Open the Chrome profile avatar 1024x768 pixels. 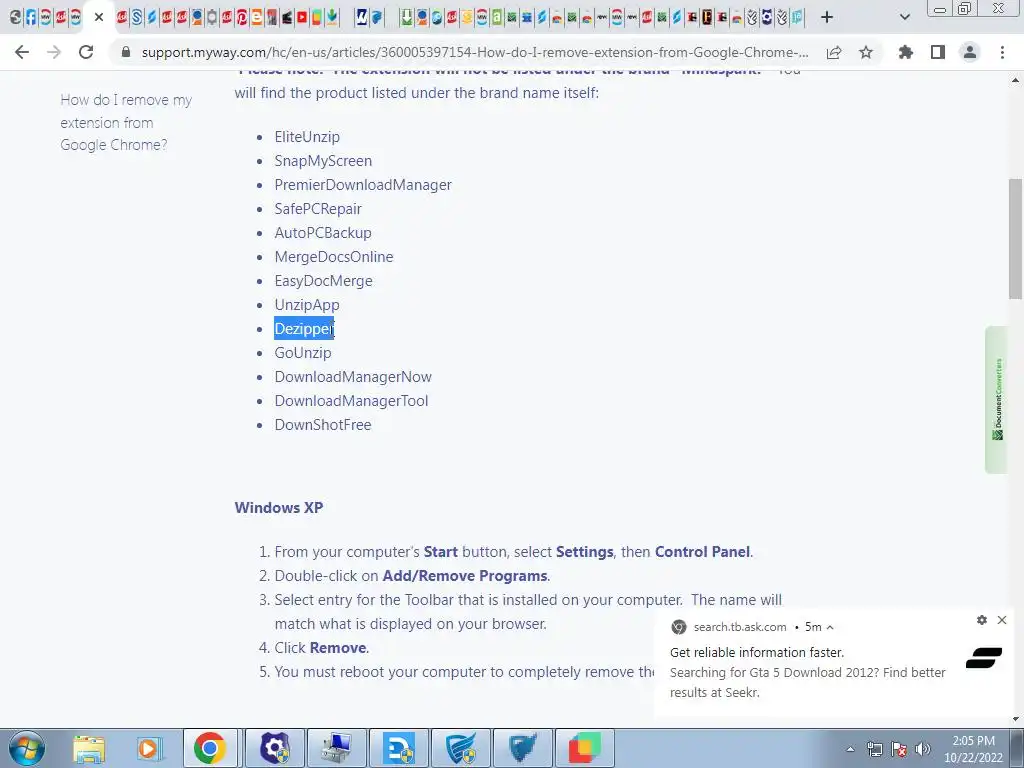pos(970,52)
